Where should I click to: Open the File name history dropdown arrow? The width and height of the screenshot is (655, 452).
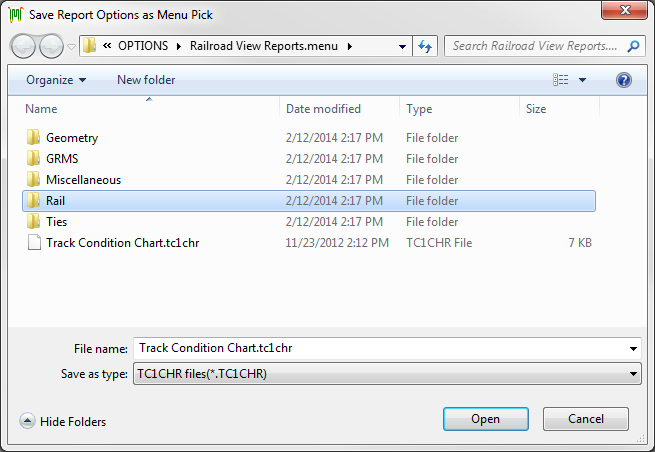633,348
